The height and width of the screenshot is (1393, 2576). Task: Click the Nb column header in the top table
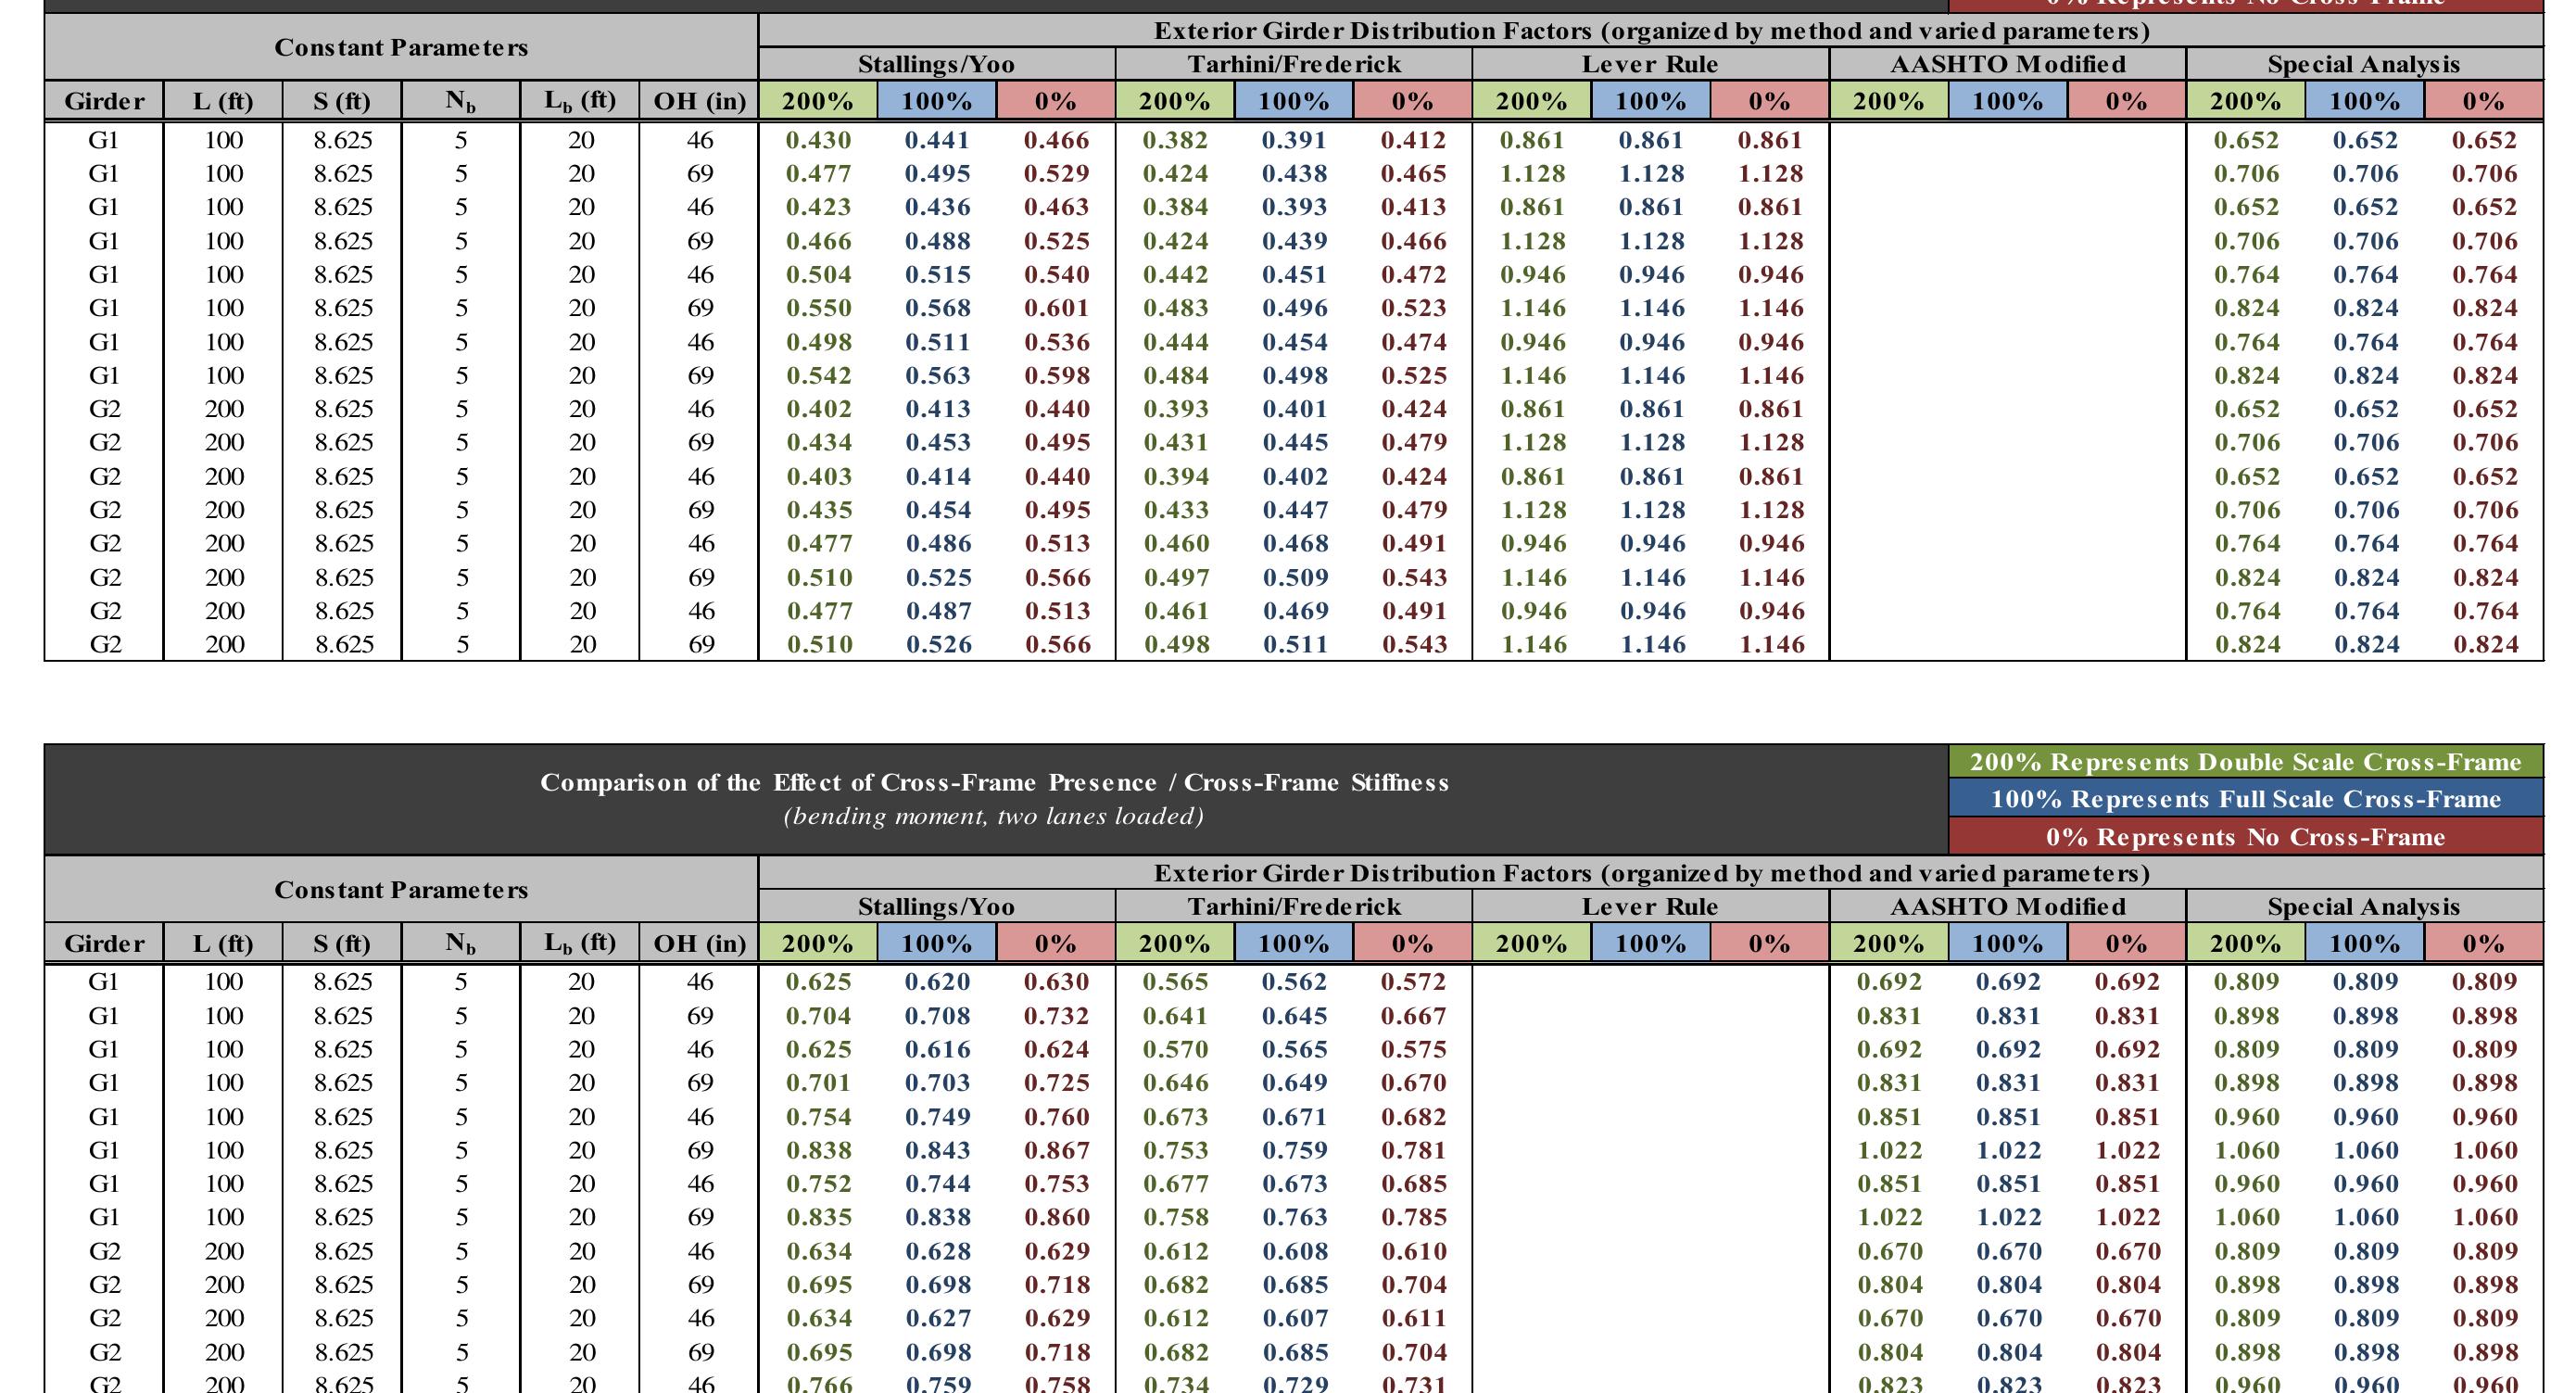point(460,101)
